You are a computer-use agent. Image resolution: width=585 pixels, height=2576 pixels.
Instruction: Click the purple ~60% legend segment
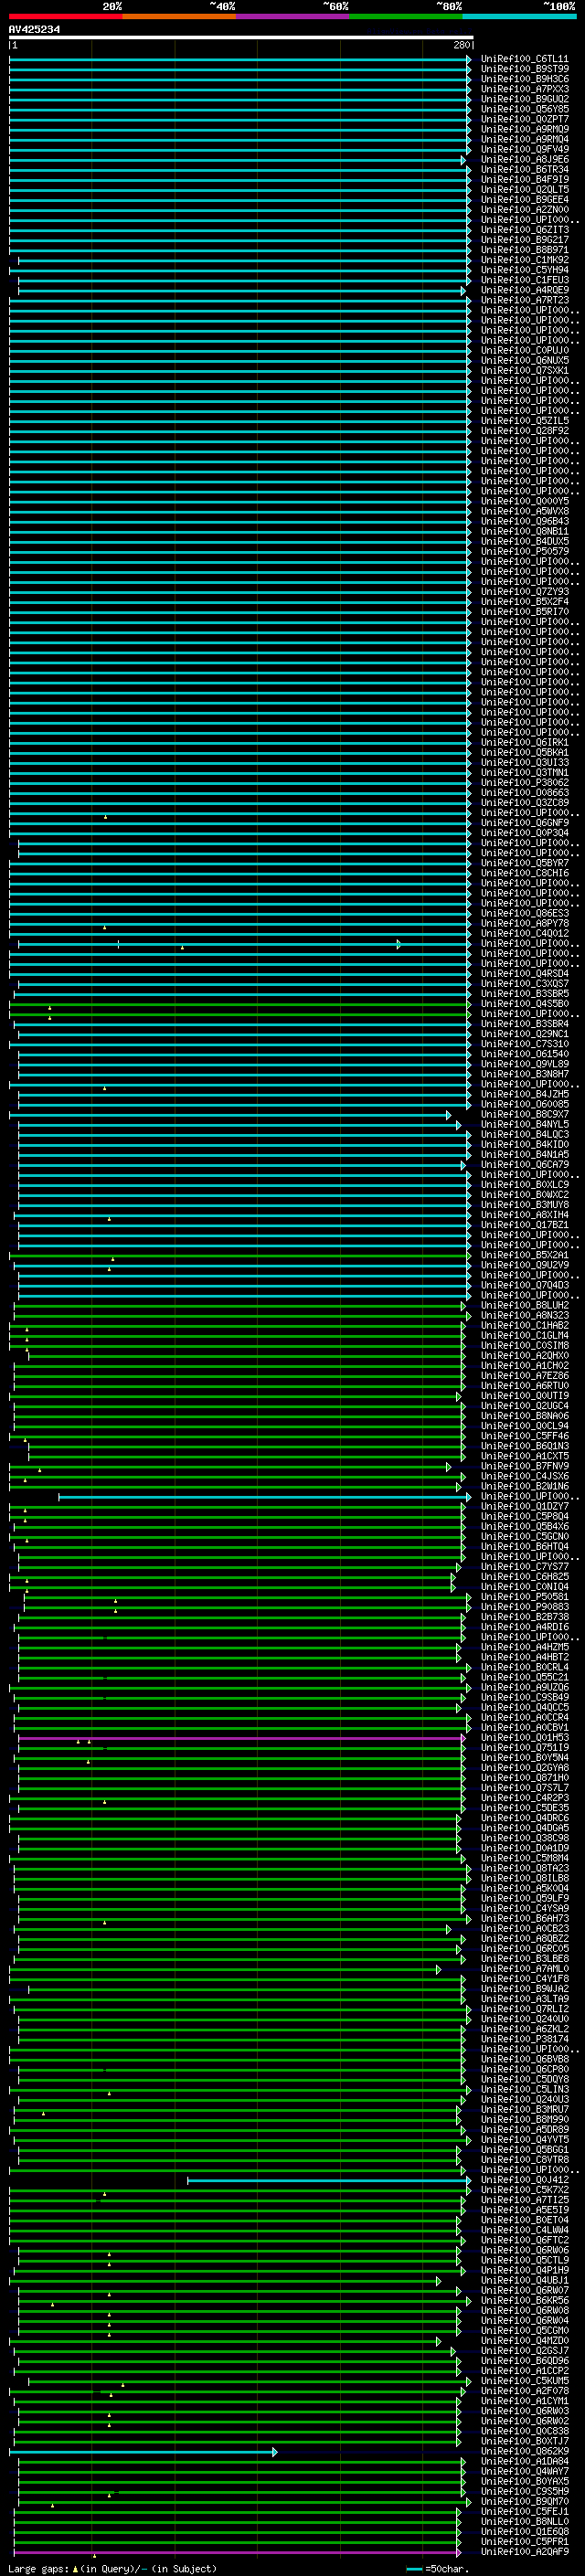pyautogui.click(x=293, y=16)
